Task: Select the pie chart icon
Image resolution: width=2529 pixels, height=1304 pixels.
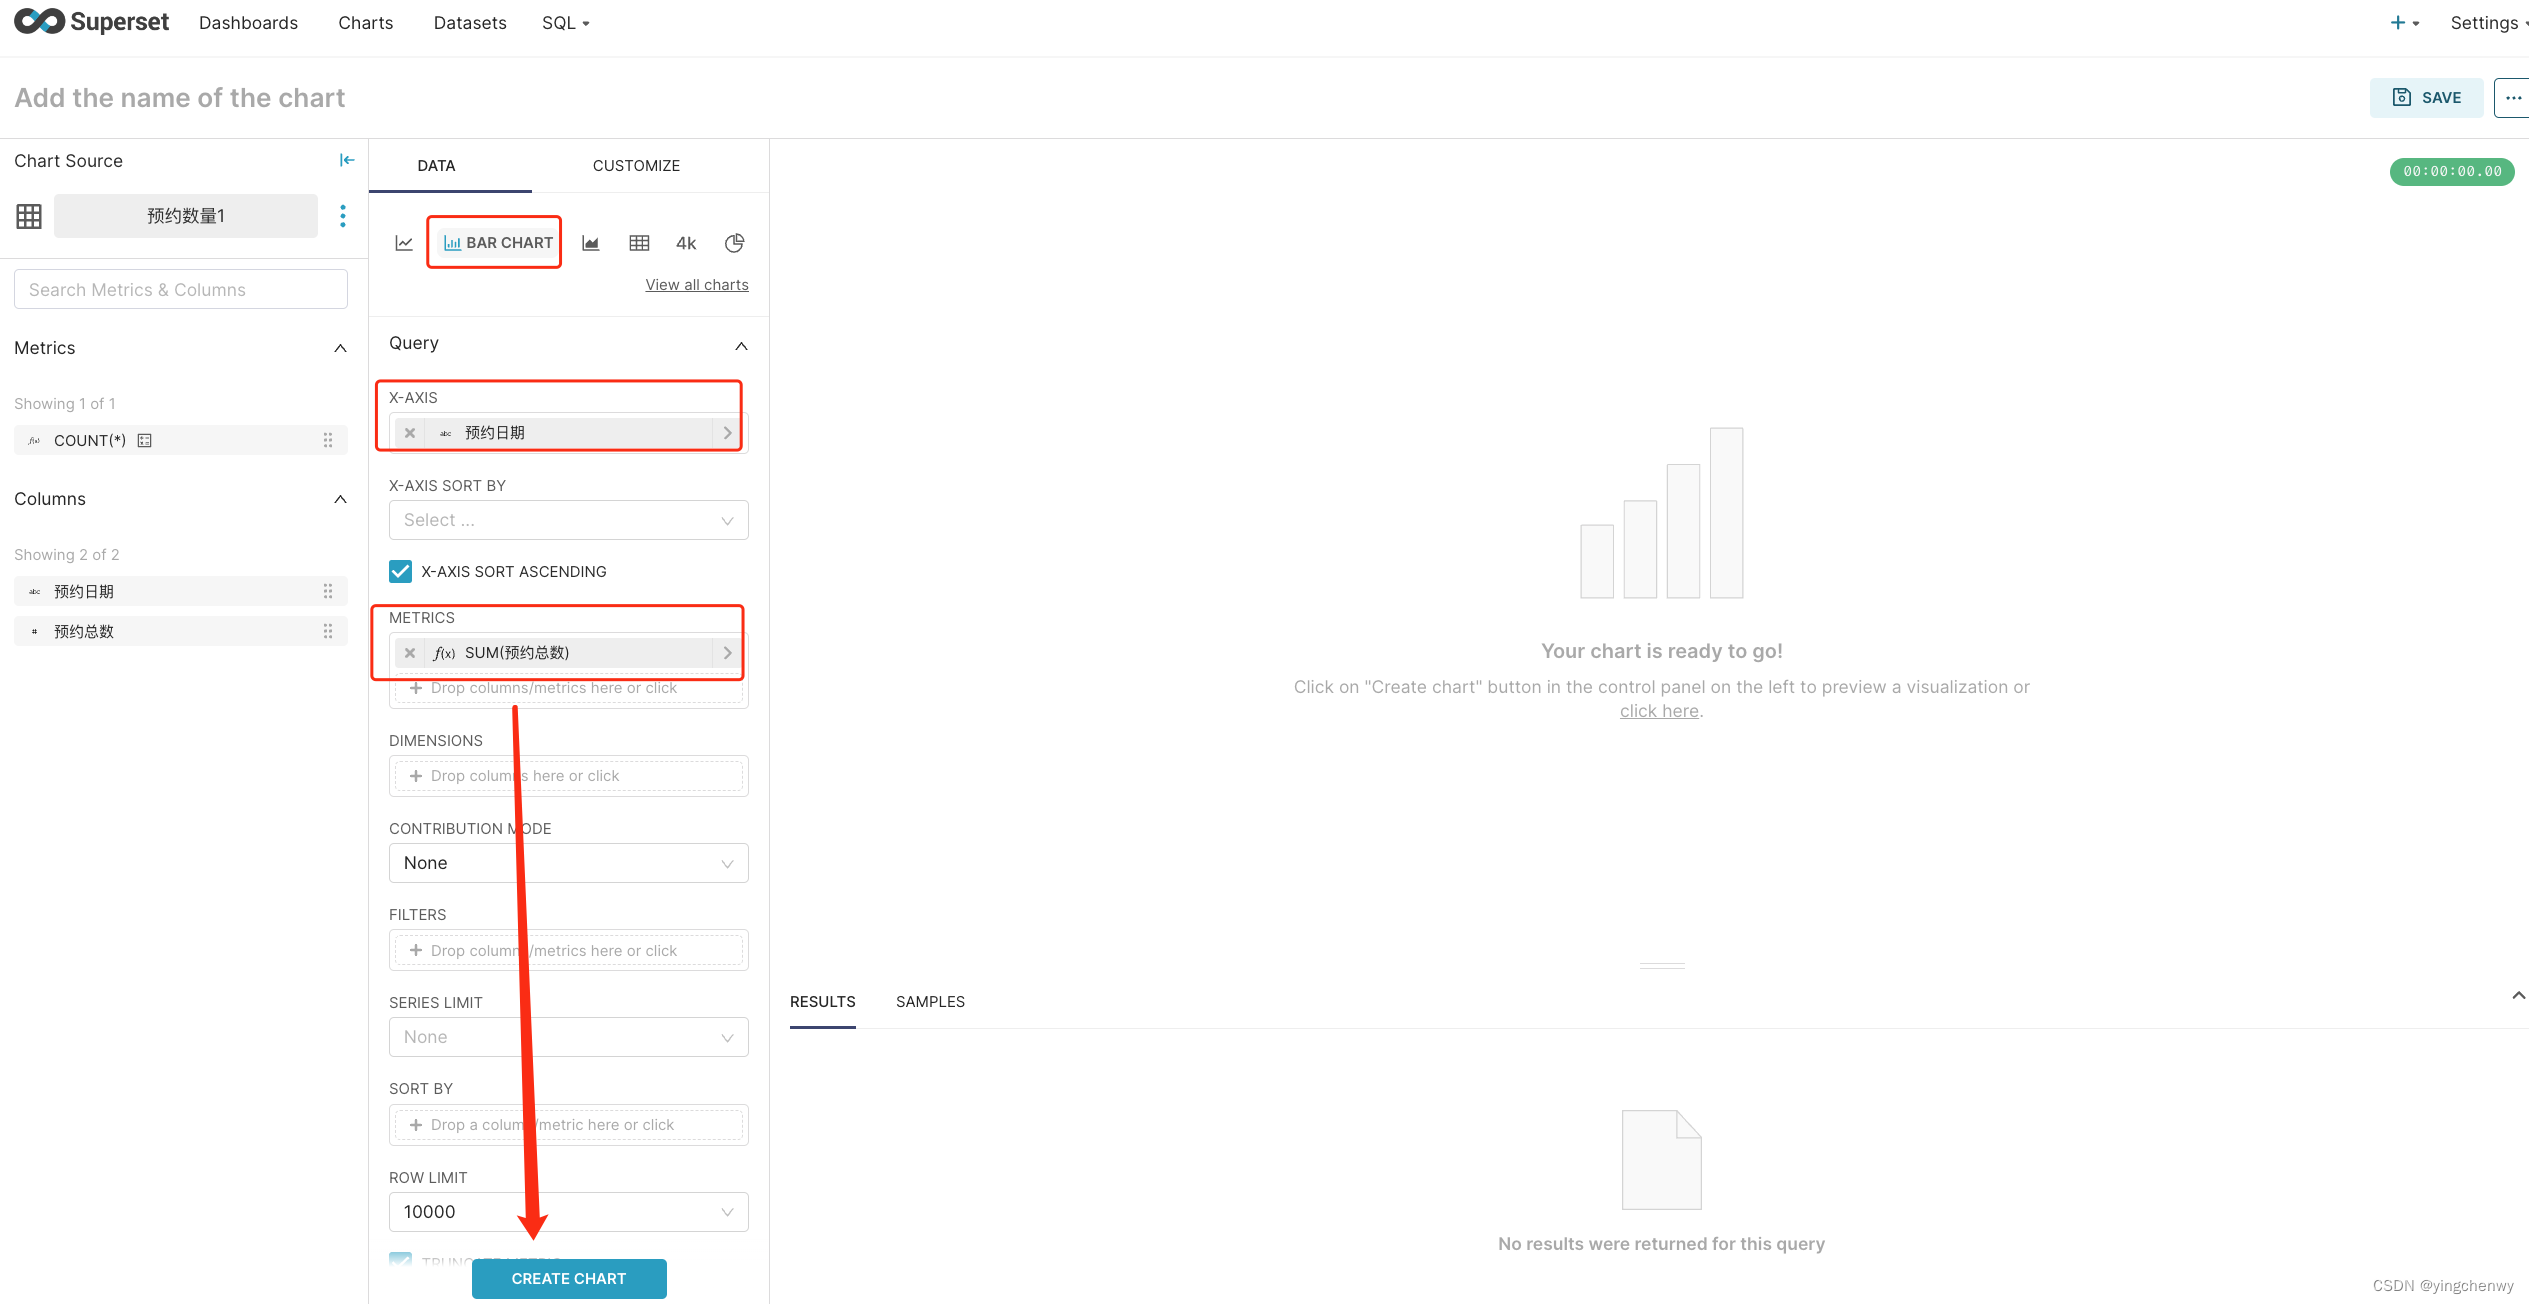Action: pyautogui.click(x=734, y=243)
